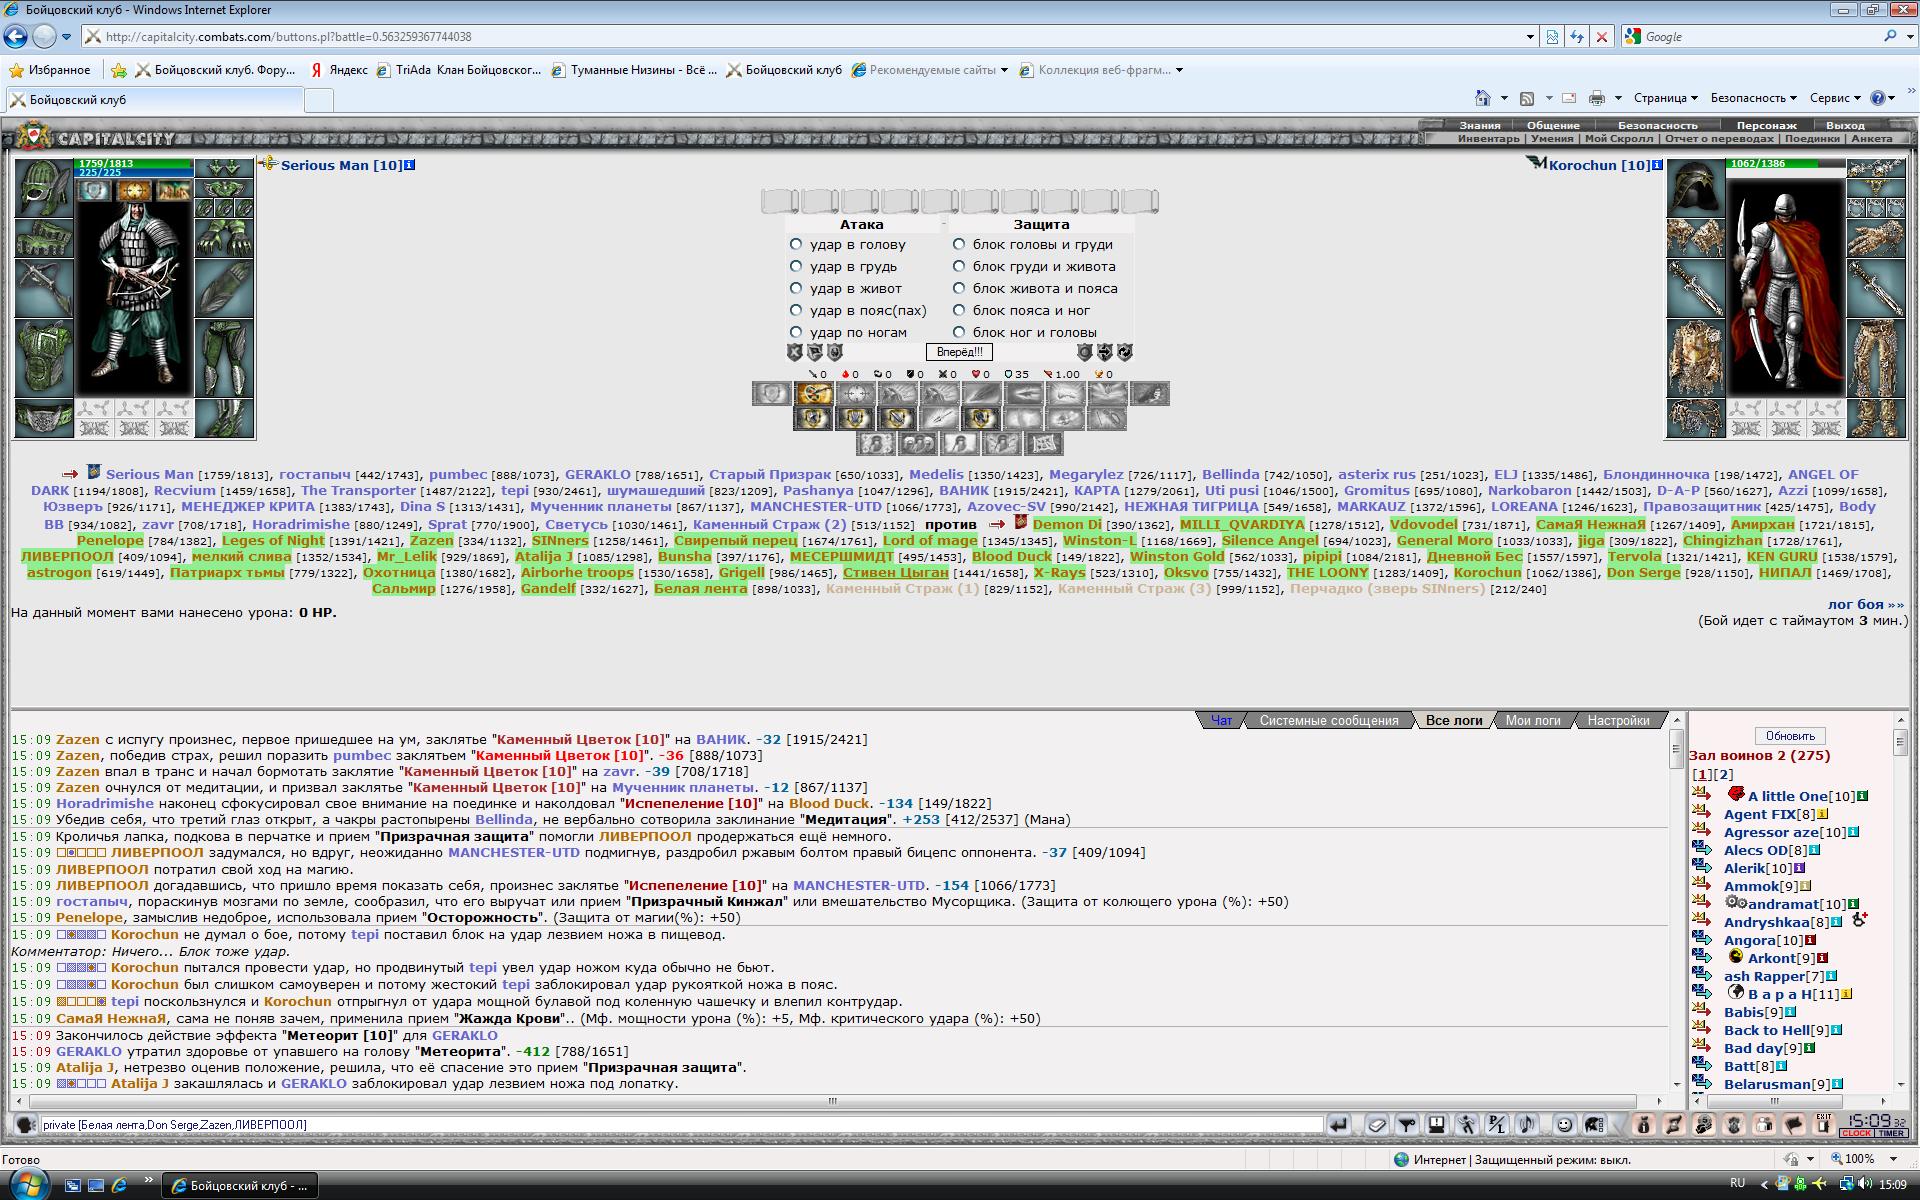
Task: Expand the Home button dropdown arrow
Action: coord(1504,98)
